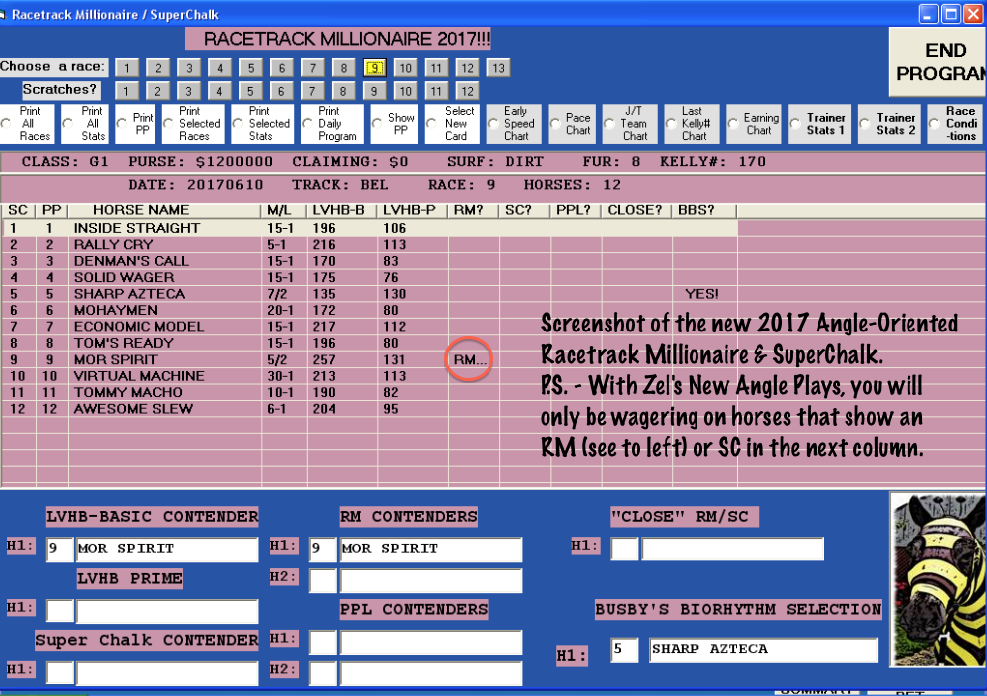987x696 pixels.
Task: Select the TOM'S READY horse row
Action: pos(369,343)
